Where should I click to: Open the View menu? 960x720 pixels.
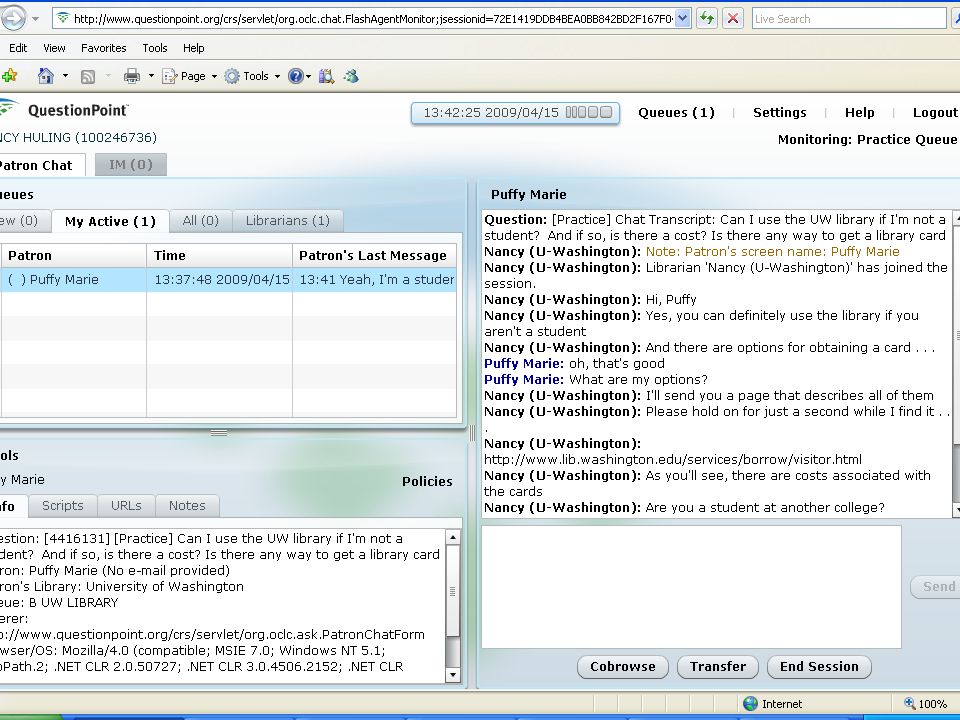coord(54,48)
